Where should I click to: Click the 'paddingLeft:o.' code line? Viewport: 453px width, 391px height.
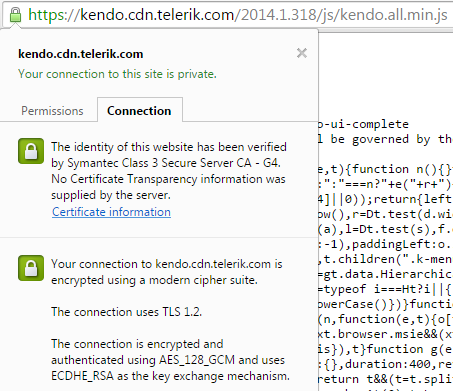(385, 244)
